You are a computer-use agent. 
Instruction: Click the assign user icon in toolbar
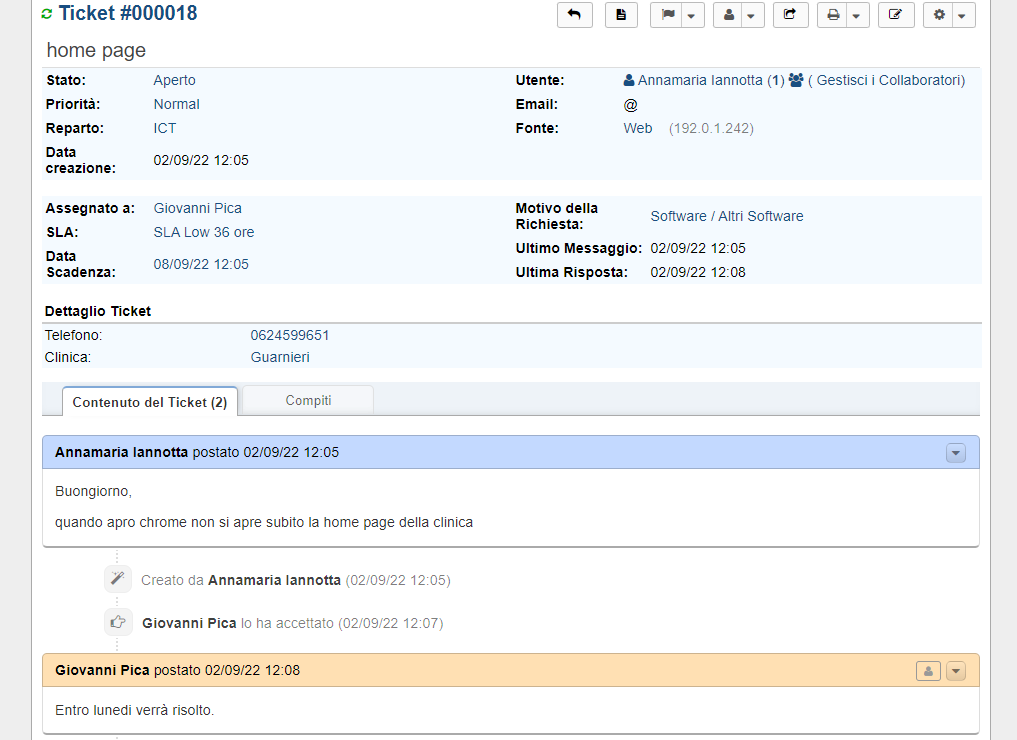pos(730,15)
